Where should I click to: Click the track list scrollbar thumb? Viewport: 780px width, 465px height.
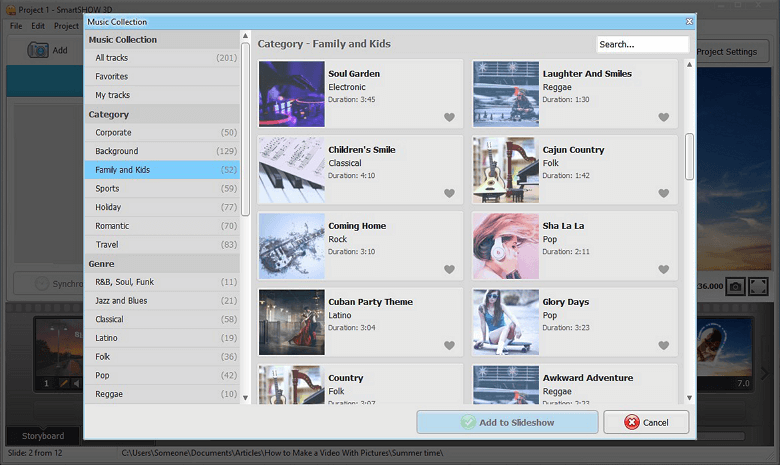(689, 156)
